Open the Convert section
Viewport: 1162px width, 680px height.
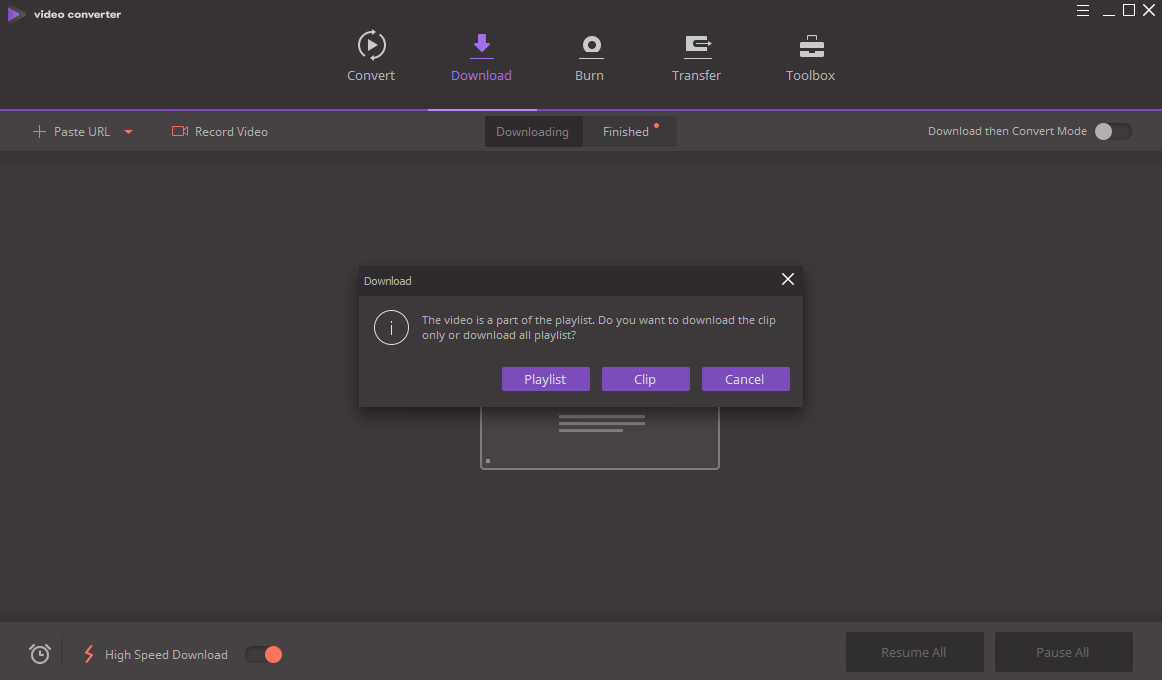tap(371, 56)
